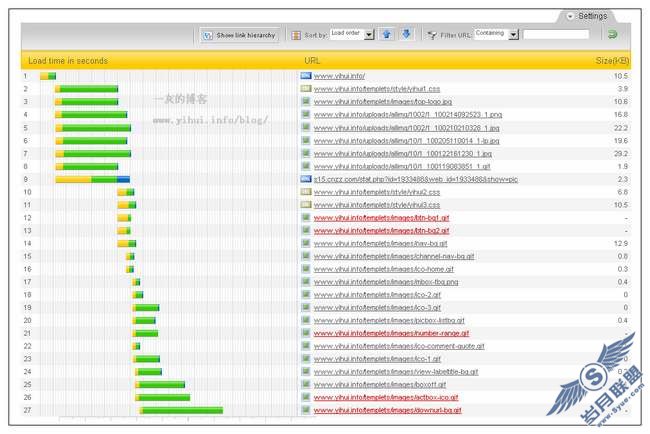
Task: Click the URL column header
Action: pyautogui.click(x=312, y=61)
